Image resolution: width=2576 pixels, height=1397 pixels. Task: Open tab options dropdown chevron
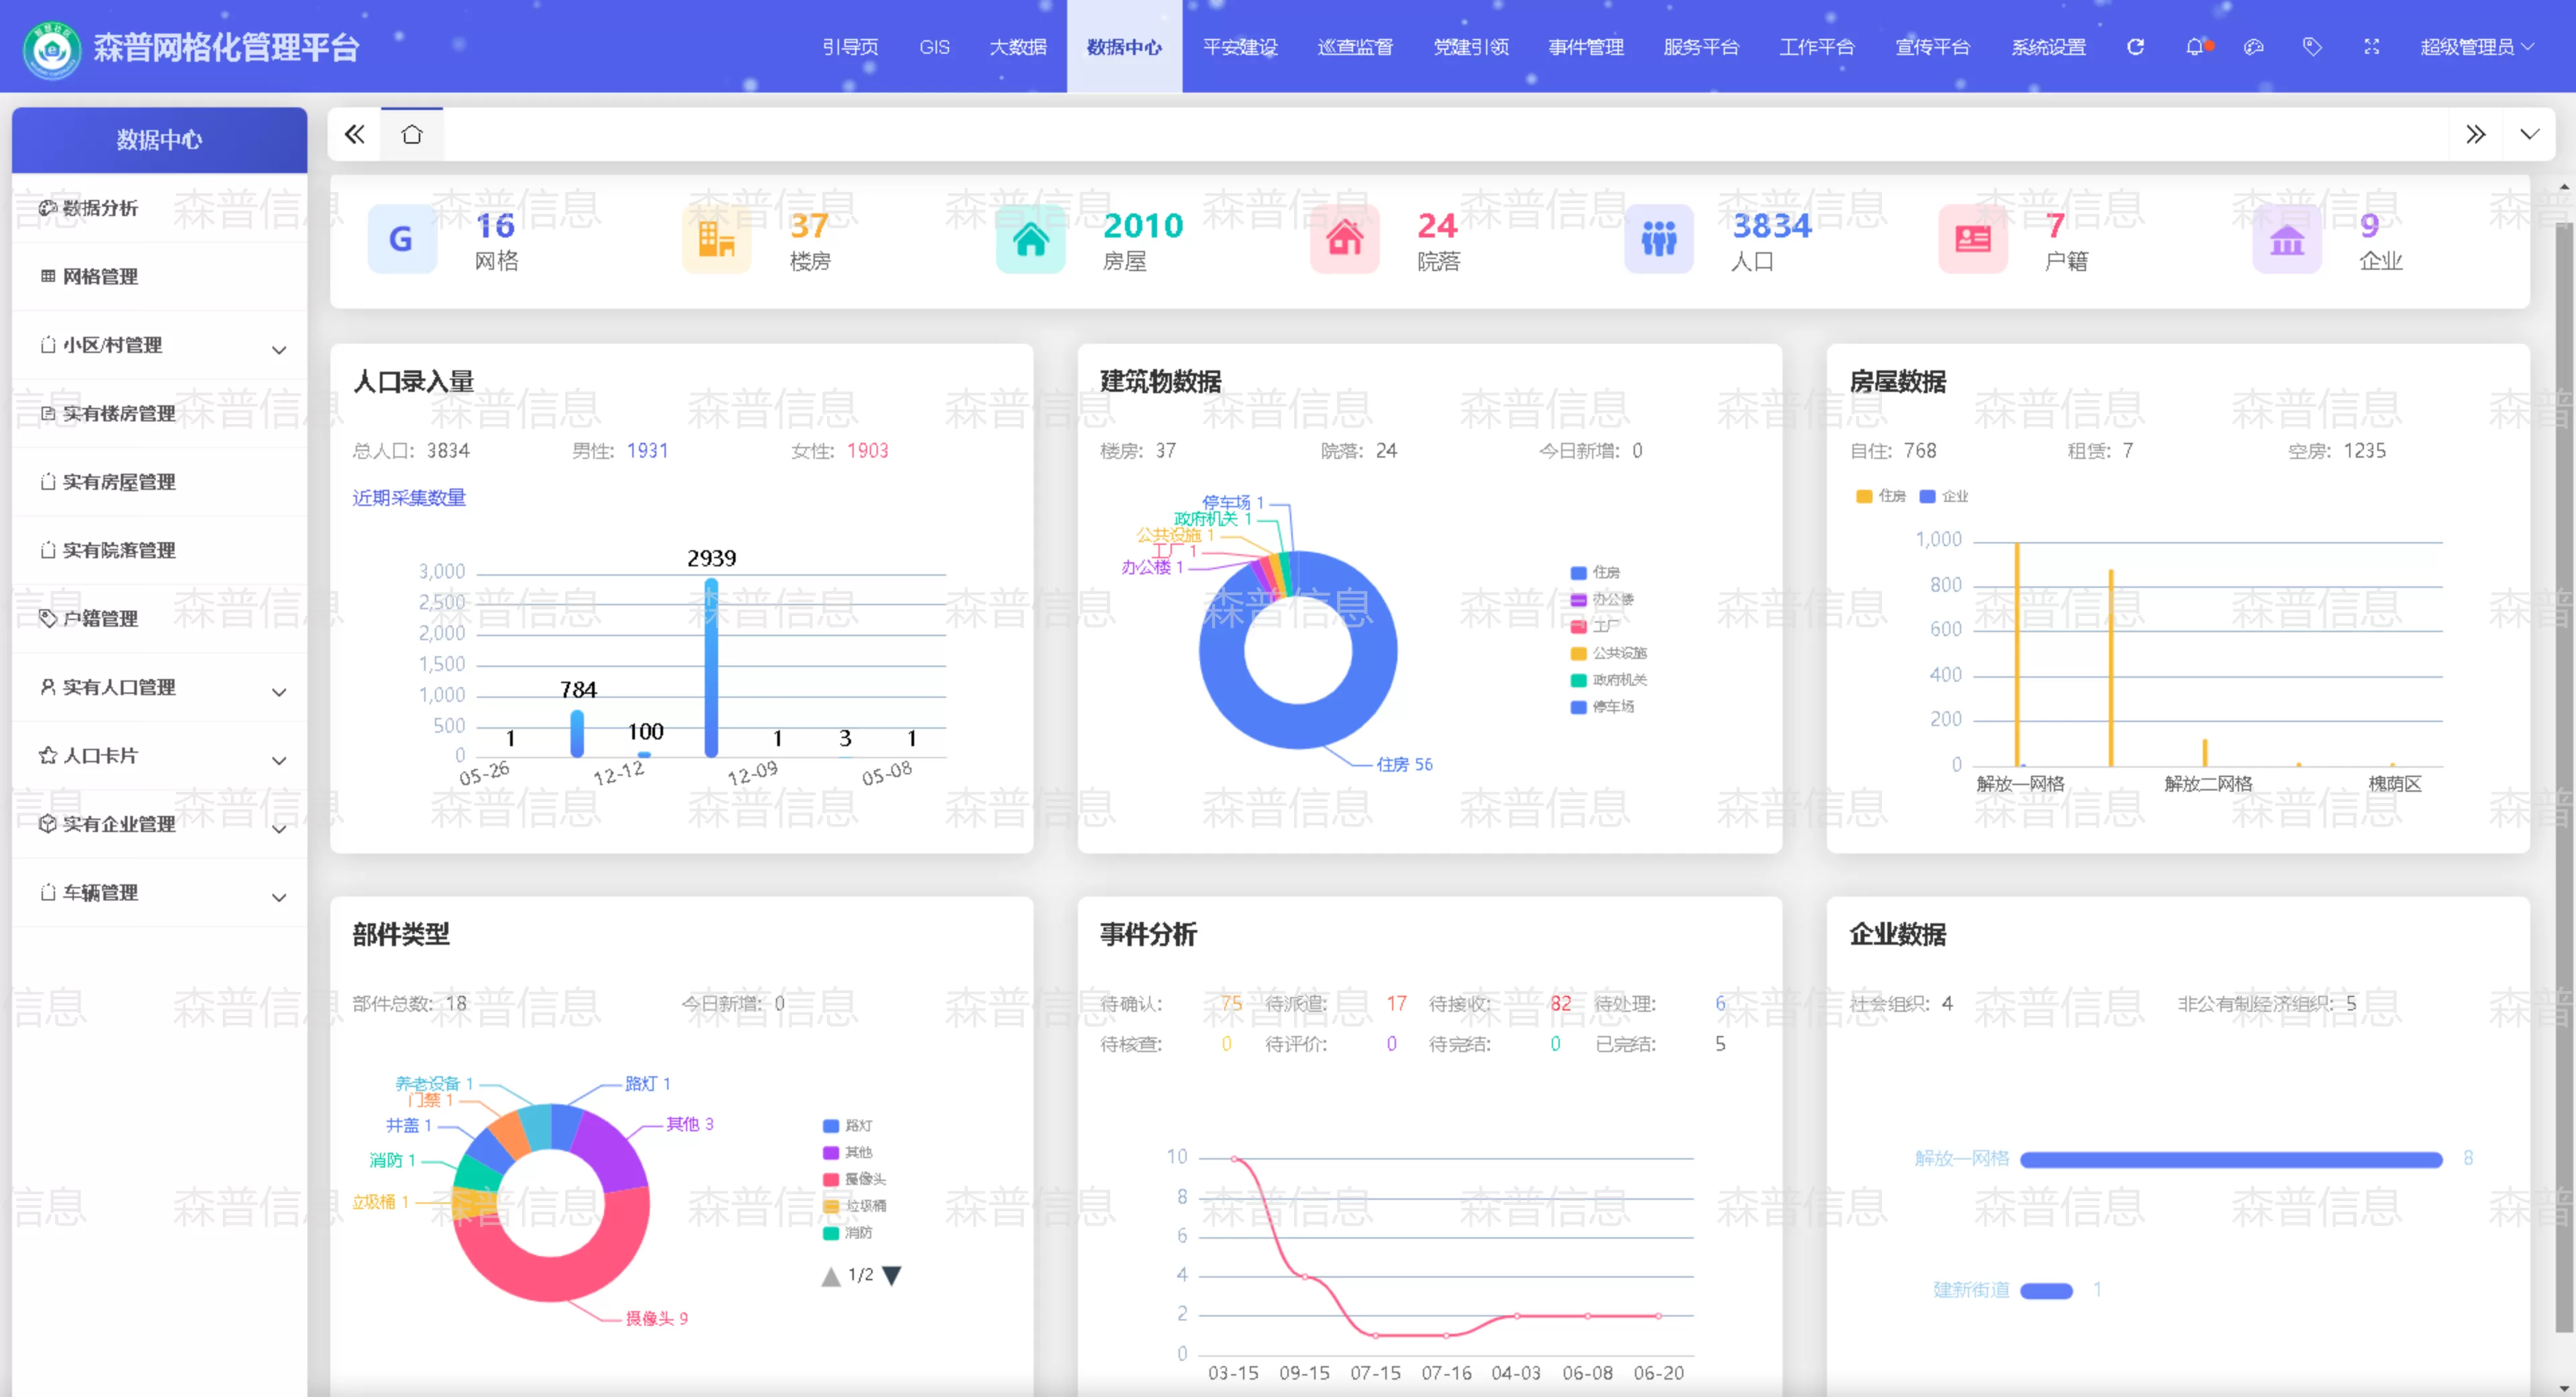(x=2529, y=134)
